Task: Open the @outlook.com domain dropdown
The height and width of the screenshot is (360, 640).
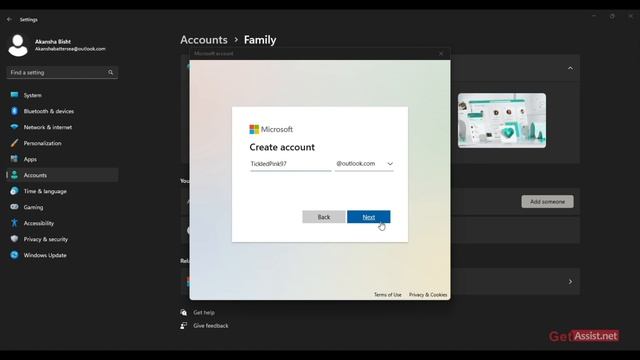Action: [364, 164]
